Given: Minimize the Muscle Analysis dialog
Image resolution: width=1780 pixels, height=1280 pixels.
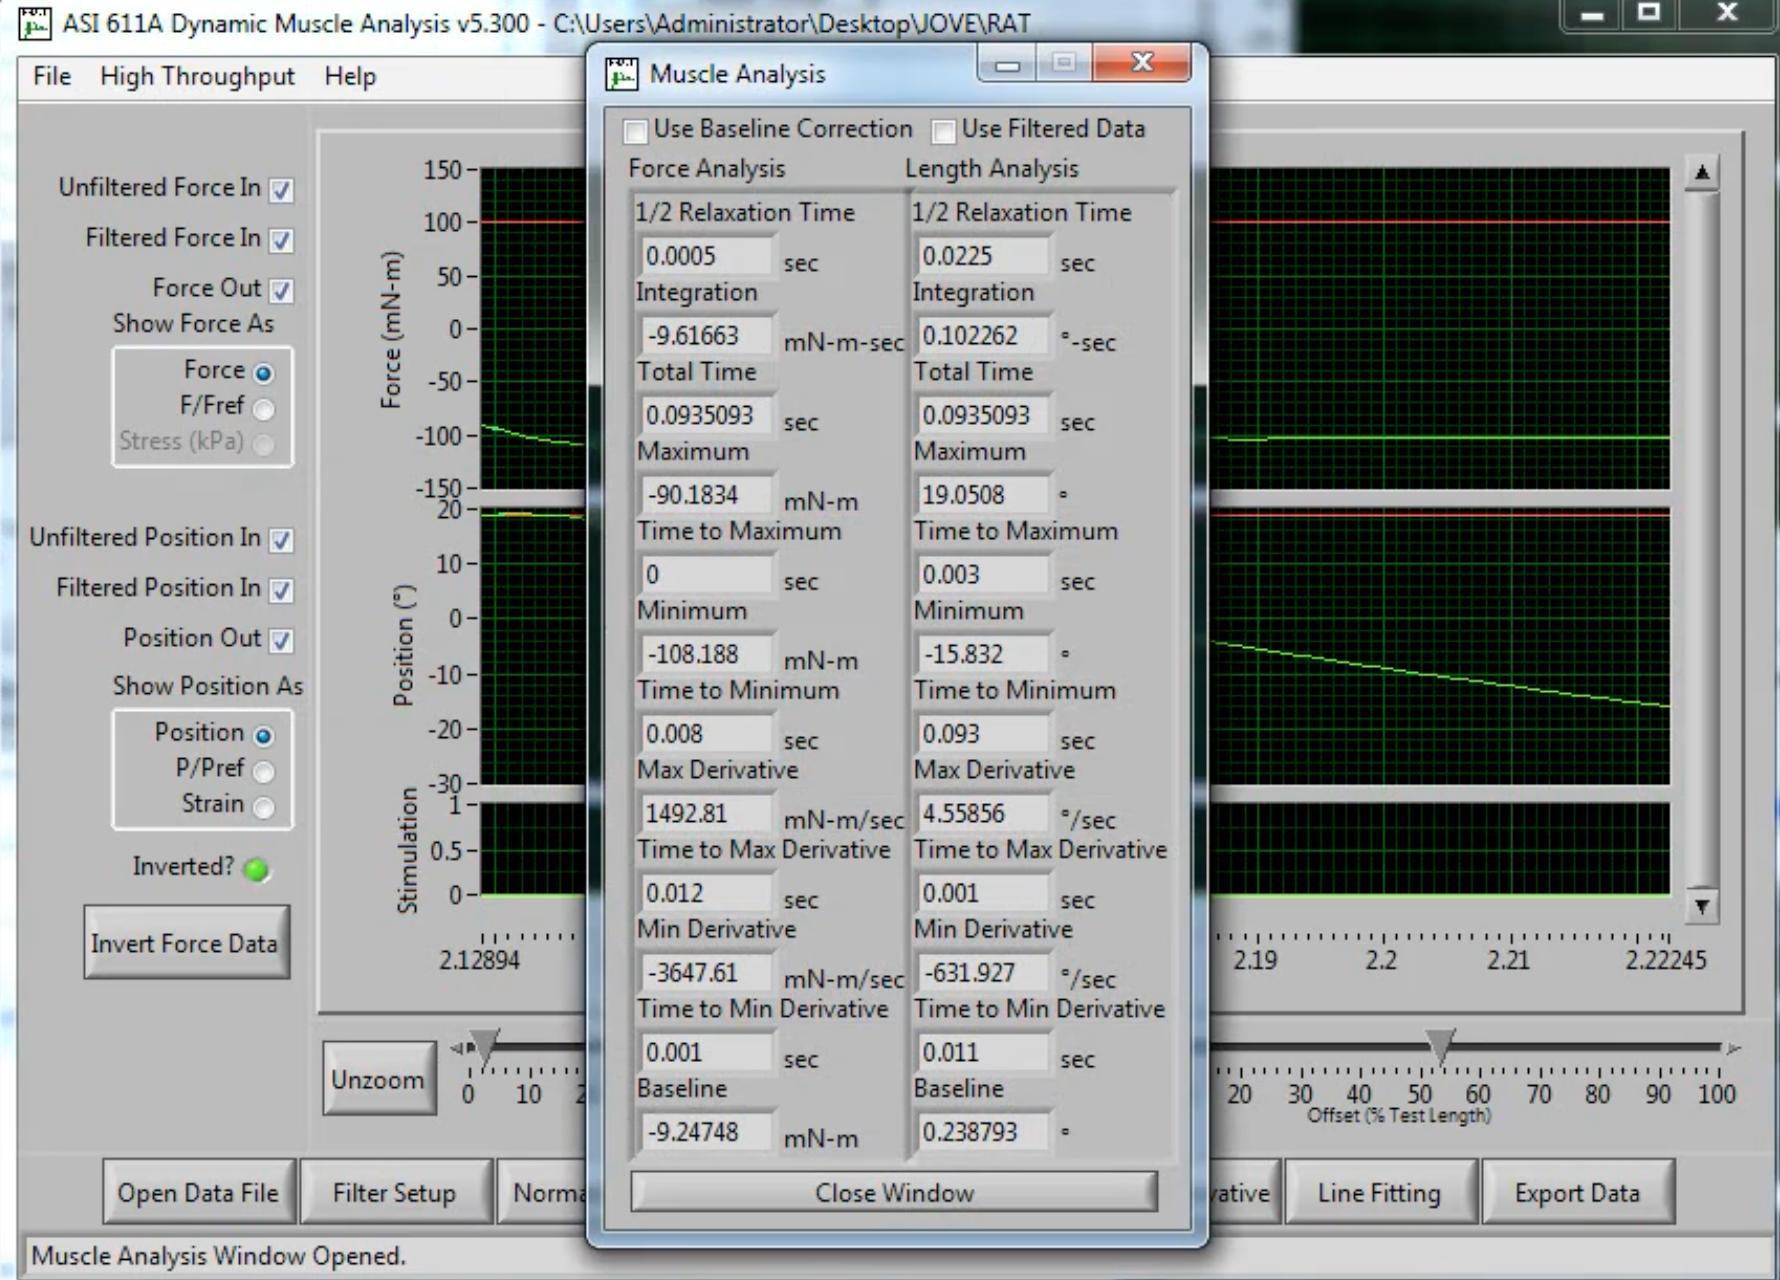Looking at the screenshot, I should (x=1007, y=65).
